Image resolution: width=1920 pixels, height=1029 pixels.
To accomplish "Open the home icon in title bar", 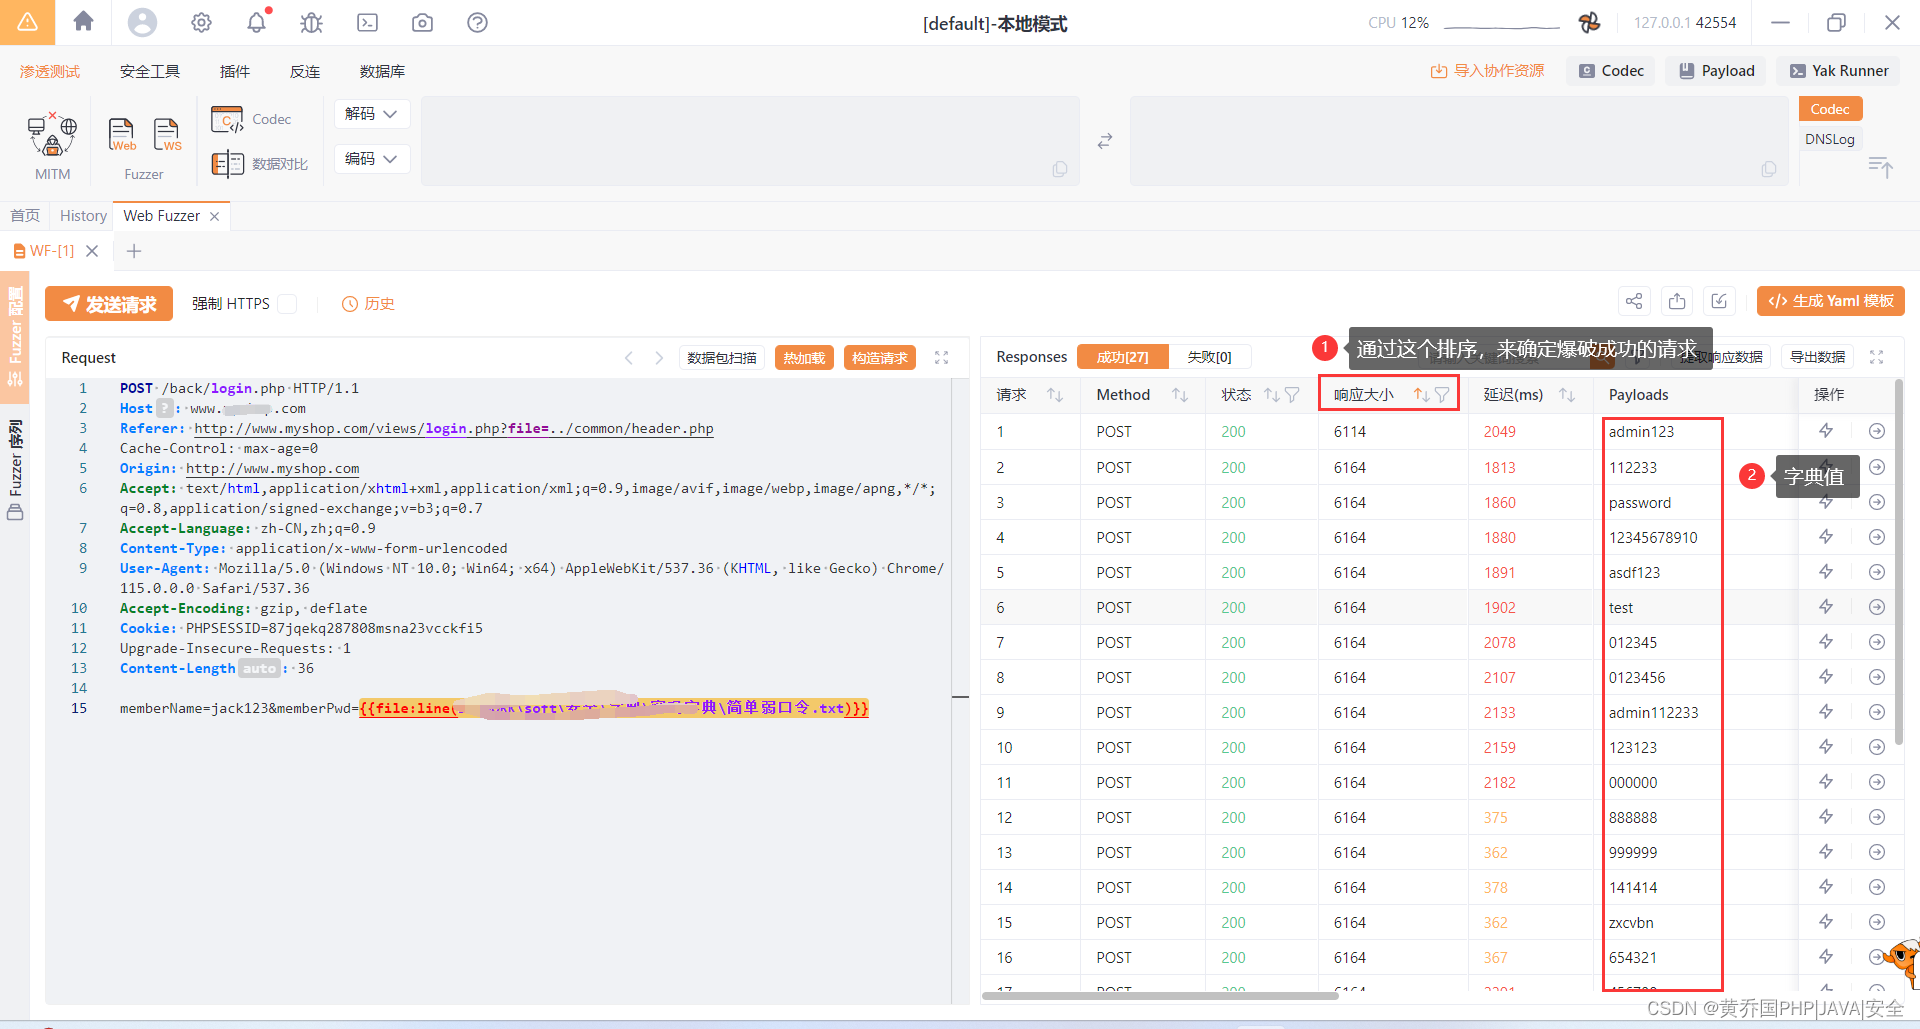I will click(83, 22).
